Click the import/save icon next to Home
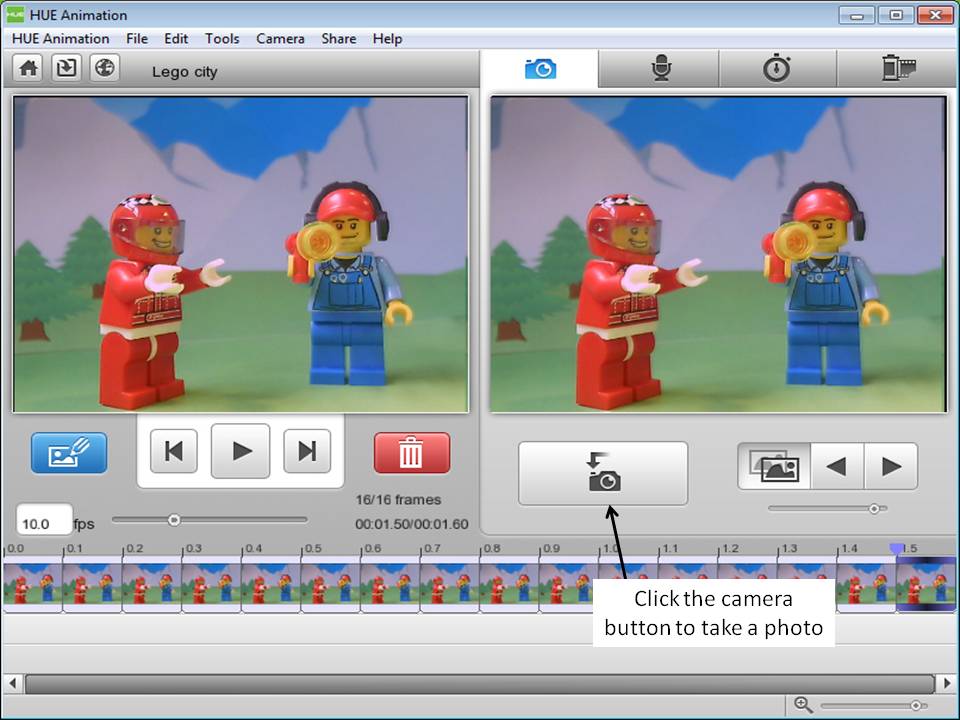 pos(66,68)
